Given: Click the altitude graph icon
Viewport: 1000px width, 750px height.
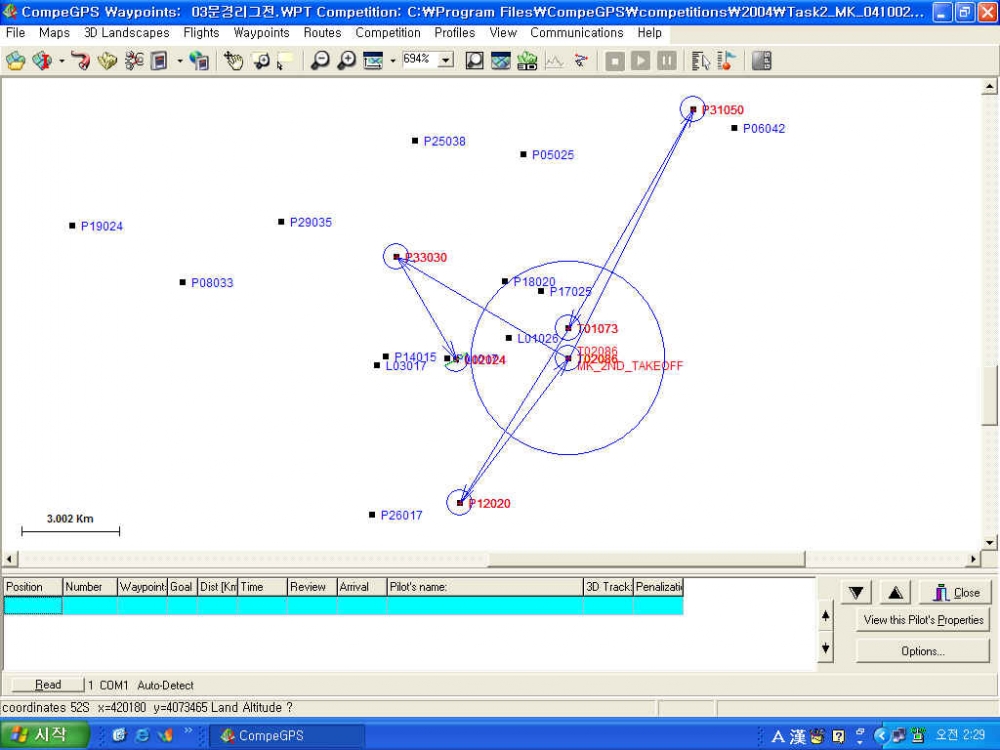Looking at the screenshot, I should pyautogui.click(x=554, y=61).
